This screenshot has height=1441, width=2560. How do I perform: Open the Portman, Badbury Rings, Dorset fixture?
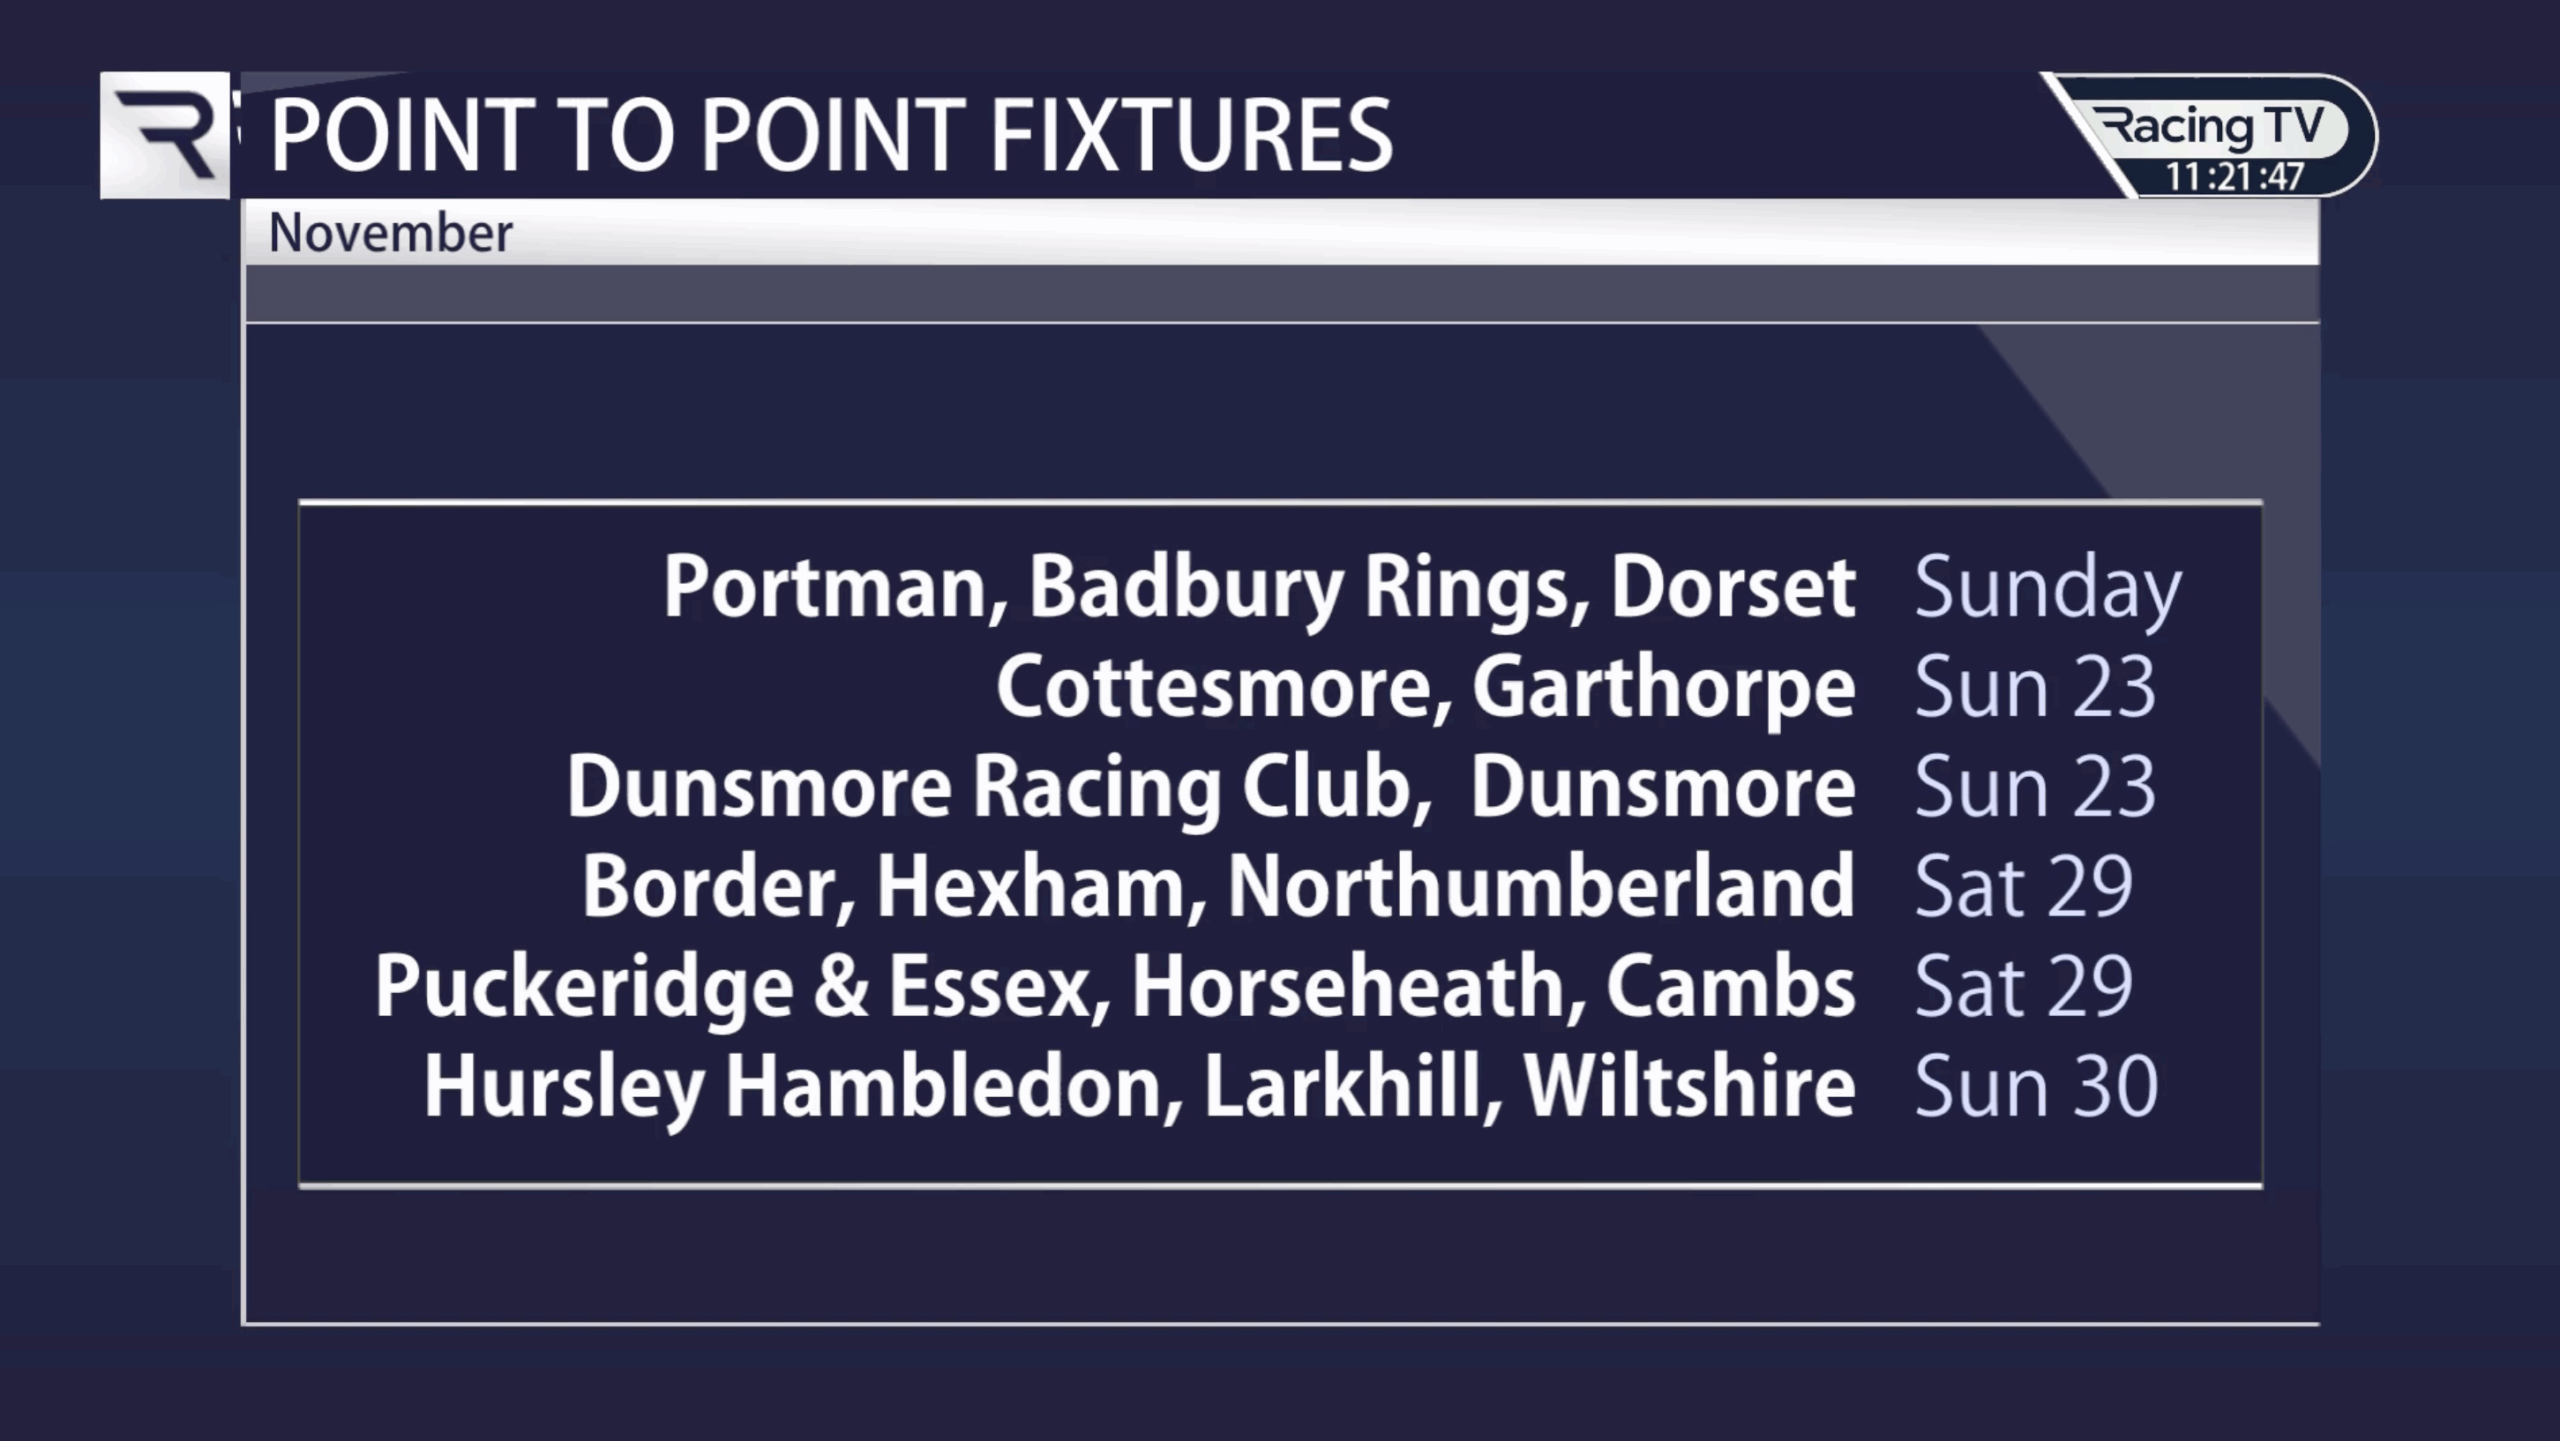click(x=1259, y=587)
